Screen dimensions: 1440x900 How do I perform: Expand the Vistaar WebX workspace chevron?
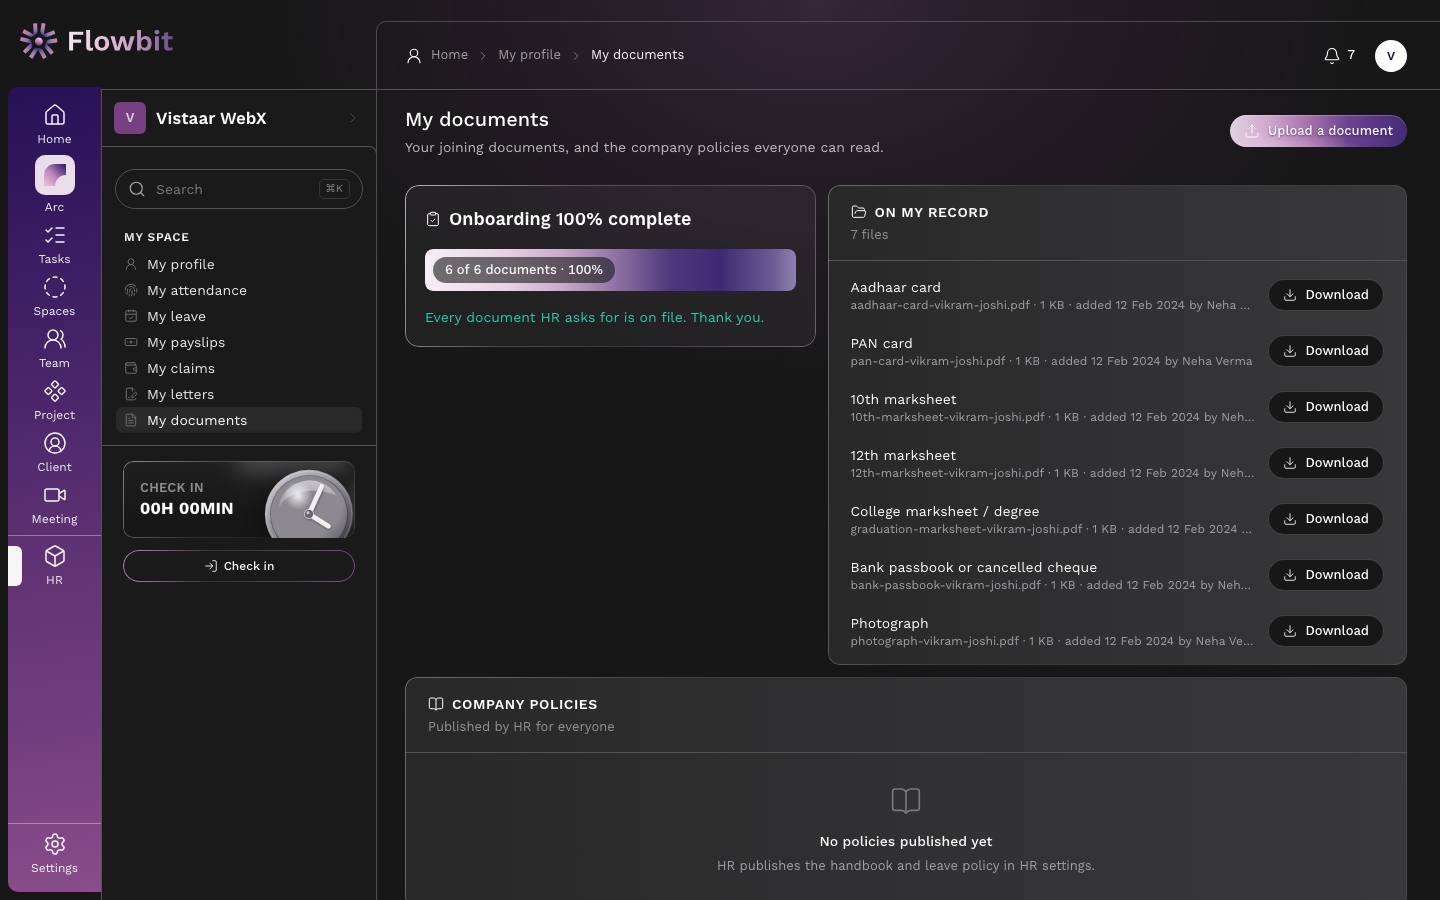[352, 118]
